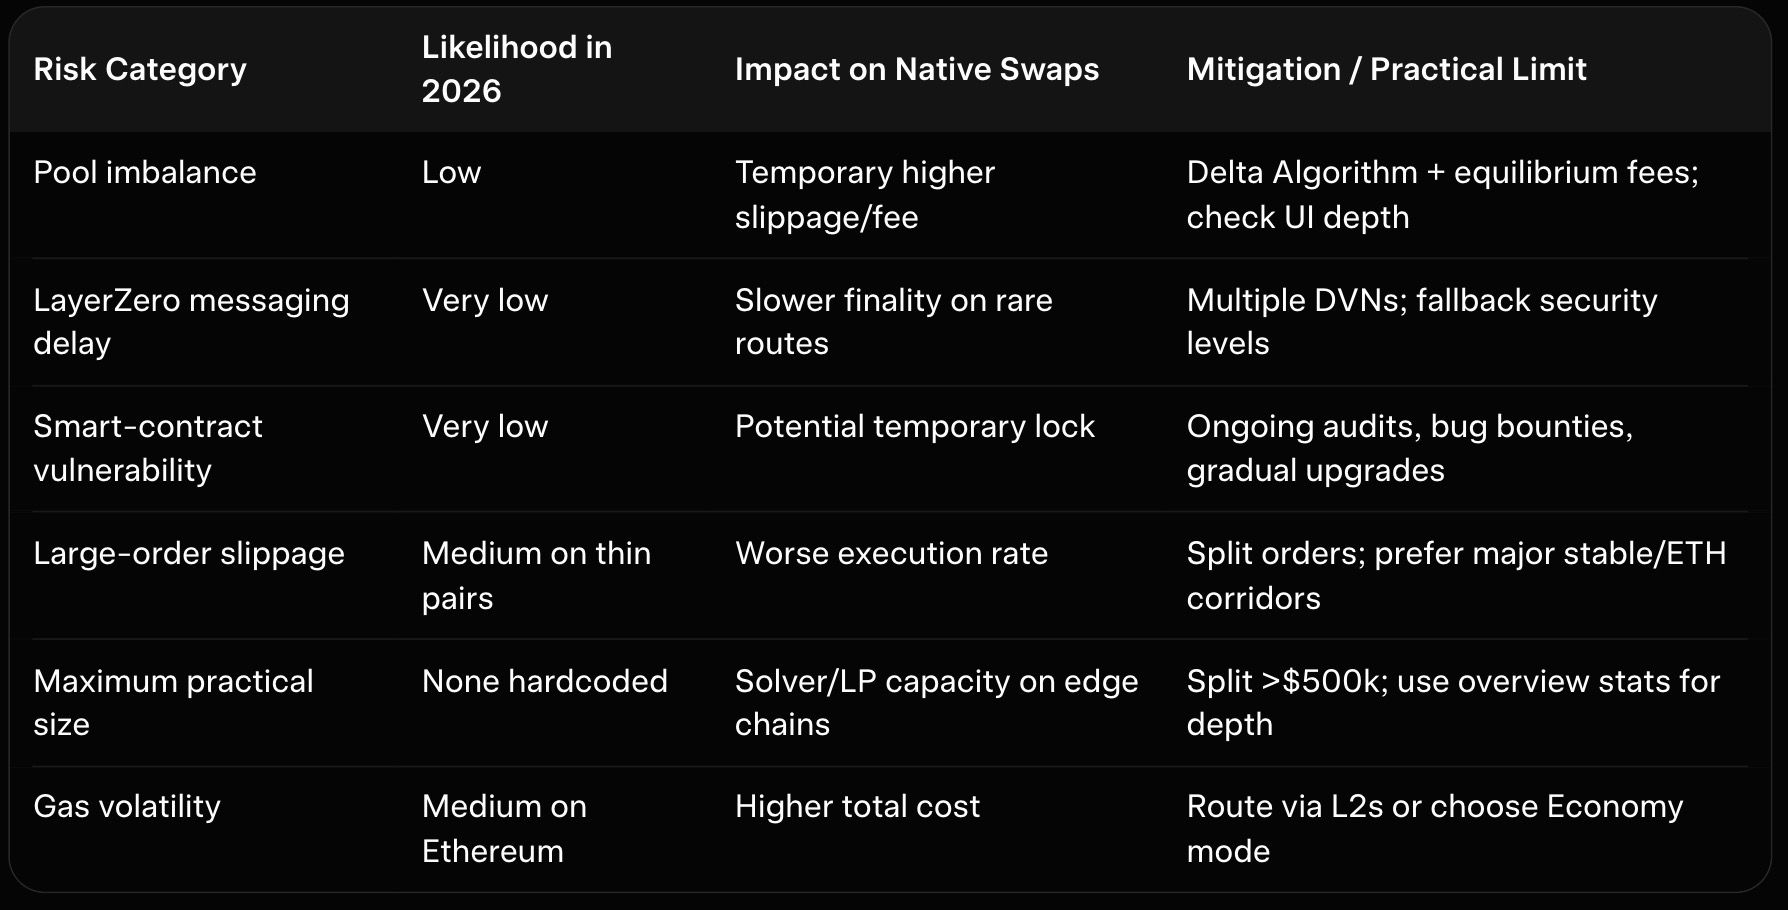Image resolution: width=1788 pixels, height=910 pixels.
Task: Click the Delta Algorithm mitigation text
Action: coord(1442,194)
